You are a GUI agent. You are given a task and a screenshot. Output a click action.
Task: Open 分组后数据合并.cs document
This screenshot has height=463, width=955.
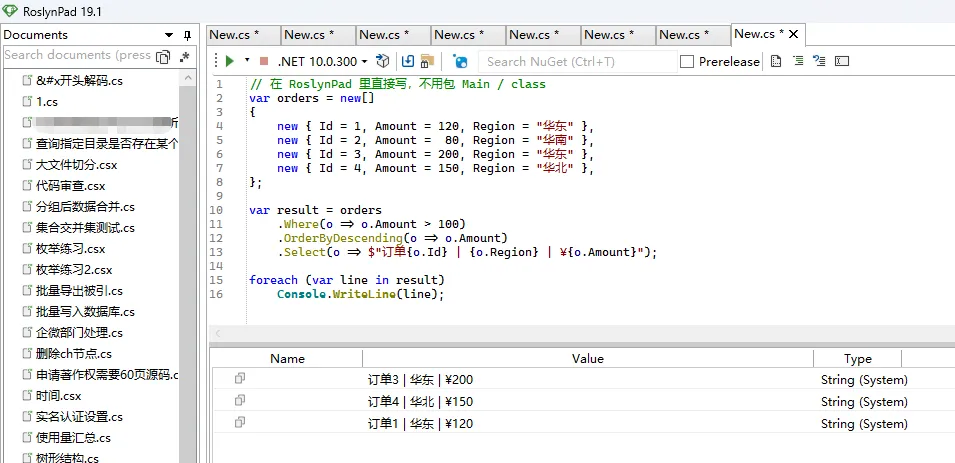85,207
